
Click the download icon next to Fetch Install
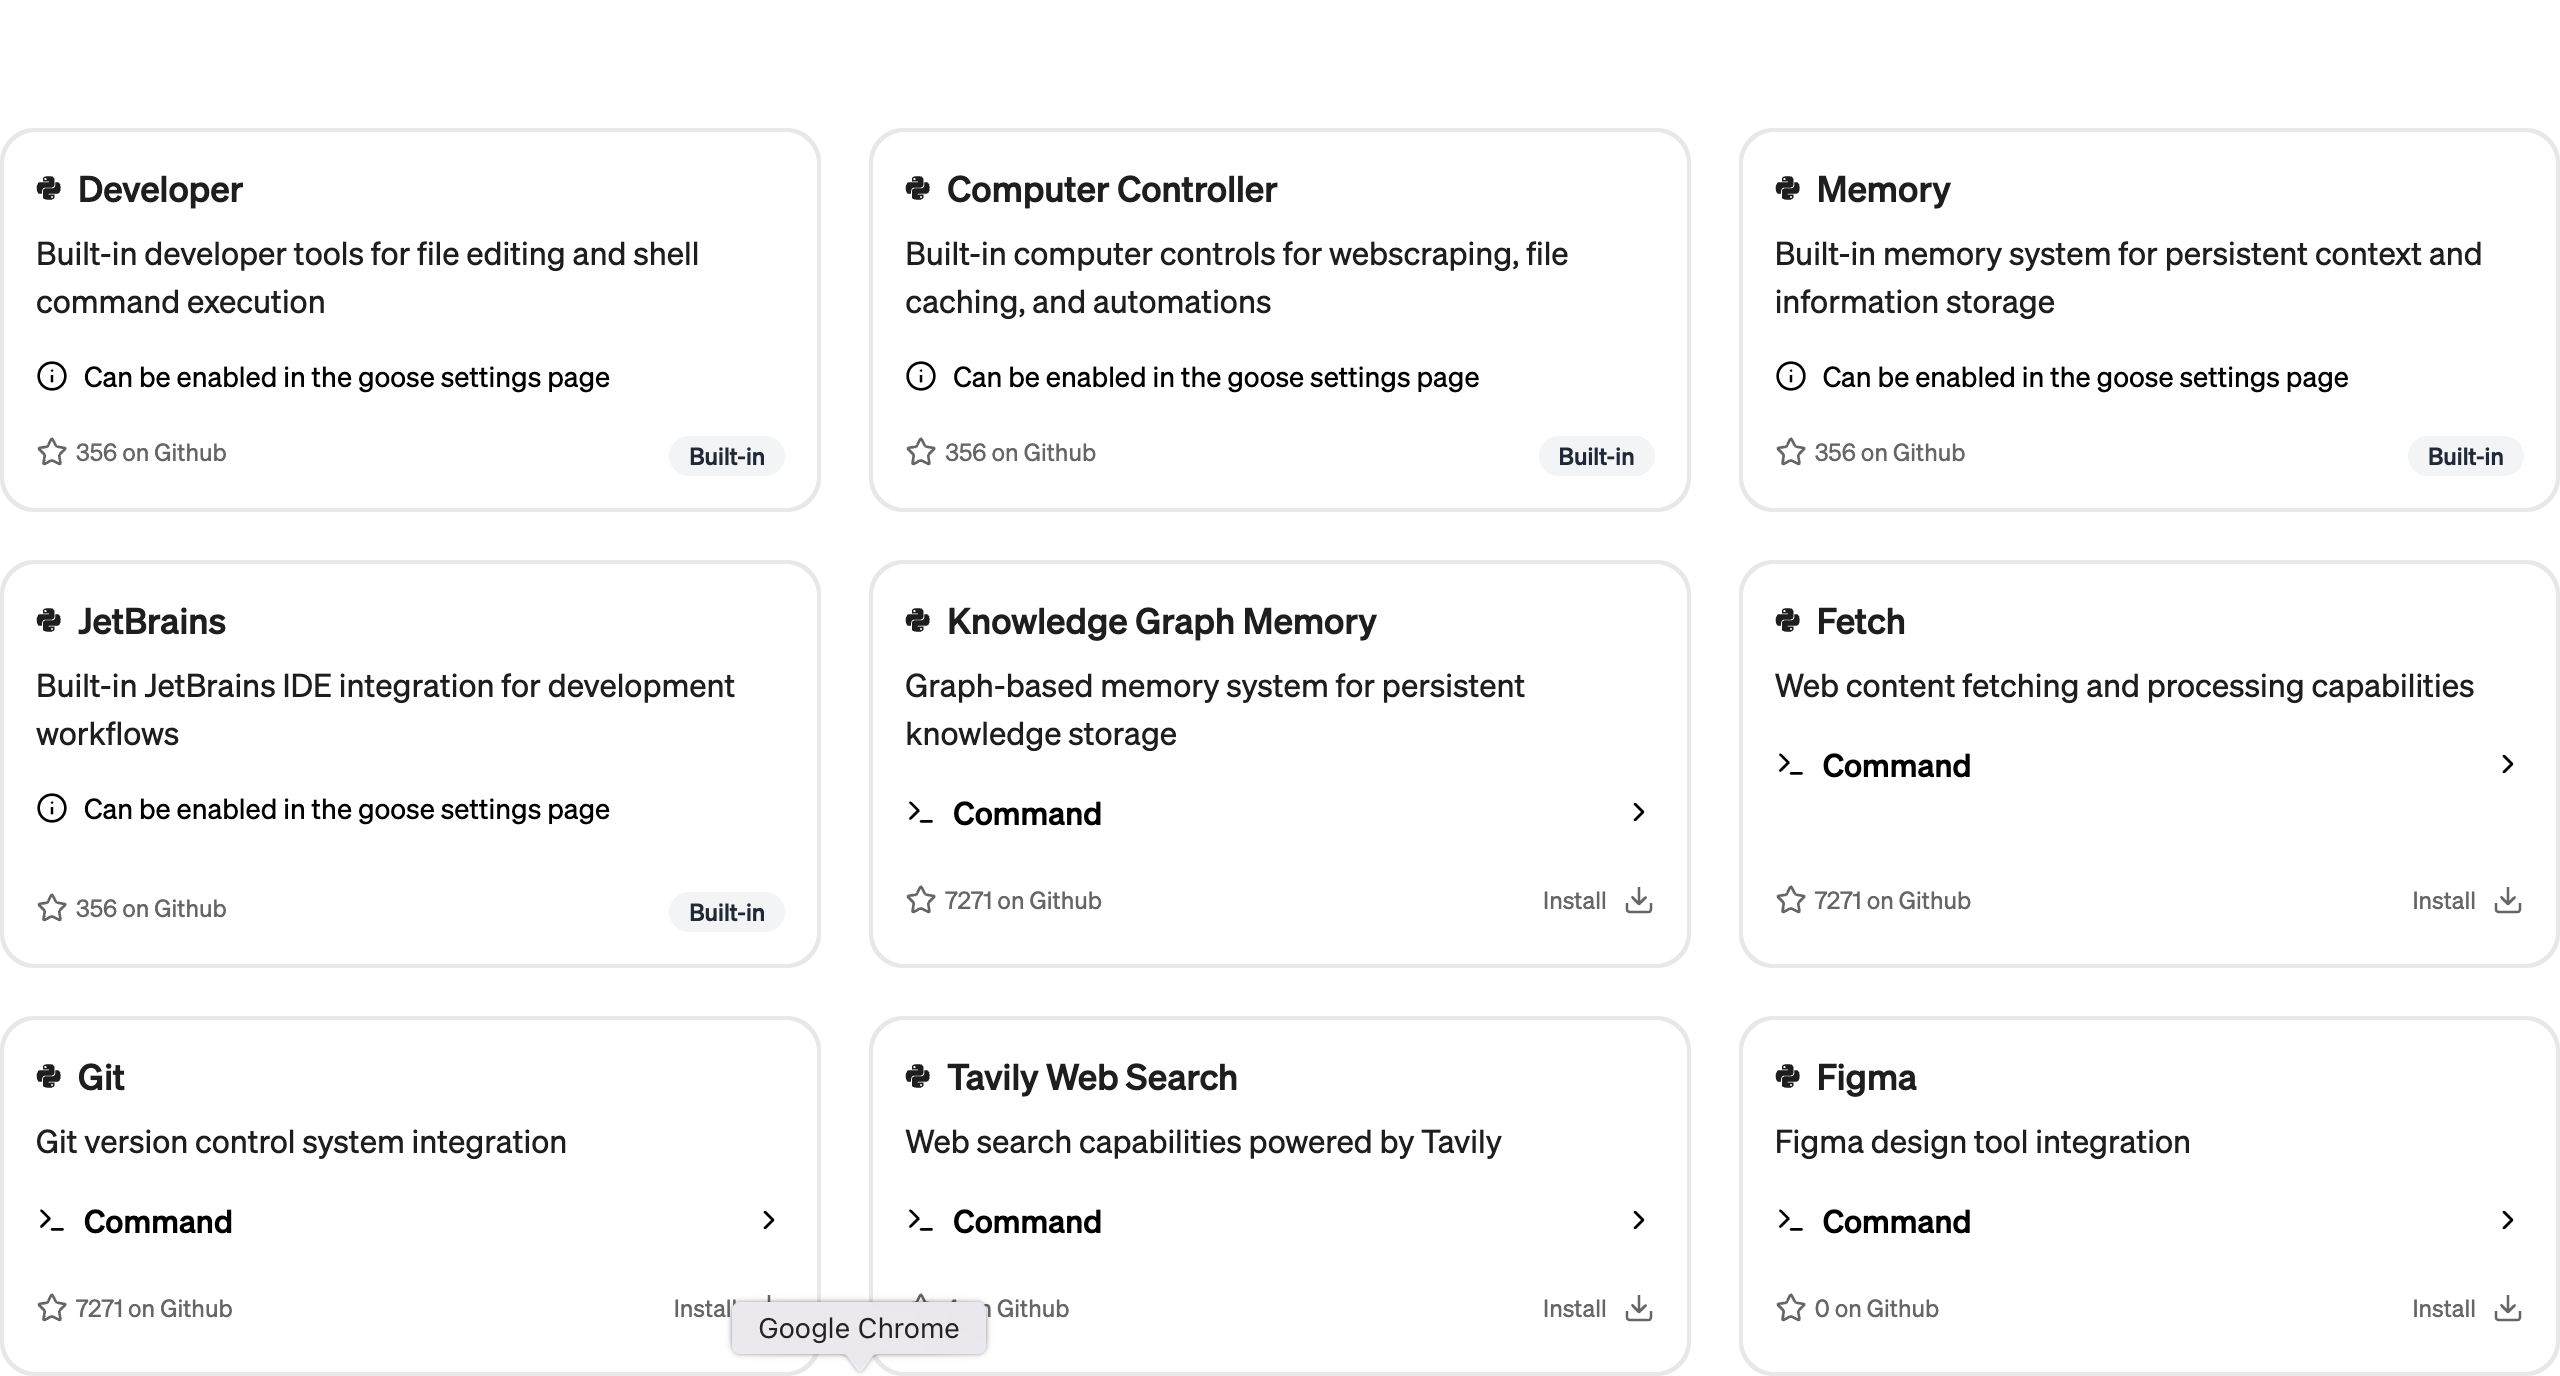click(2507, 900)
